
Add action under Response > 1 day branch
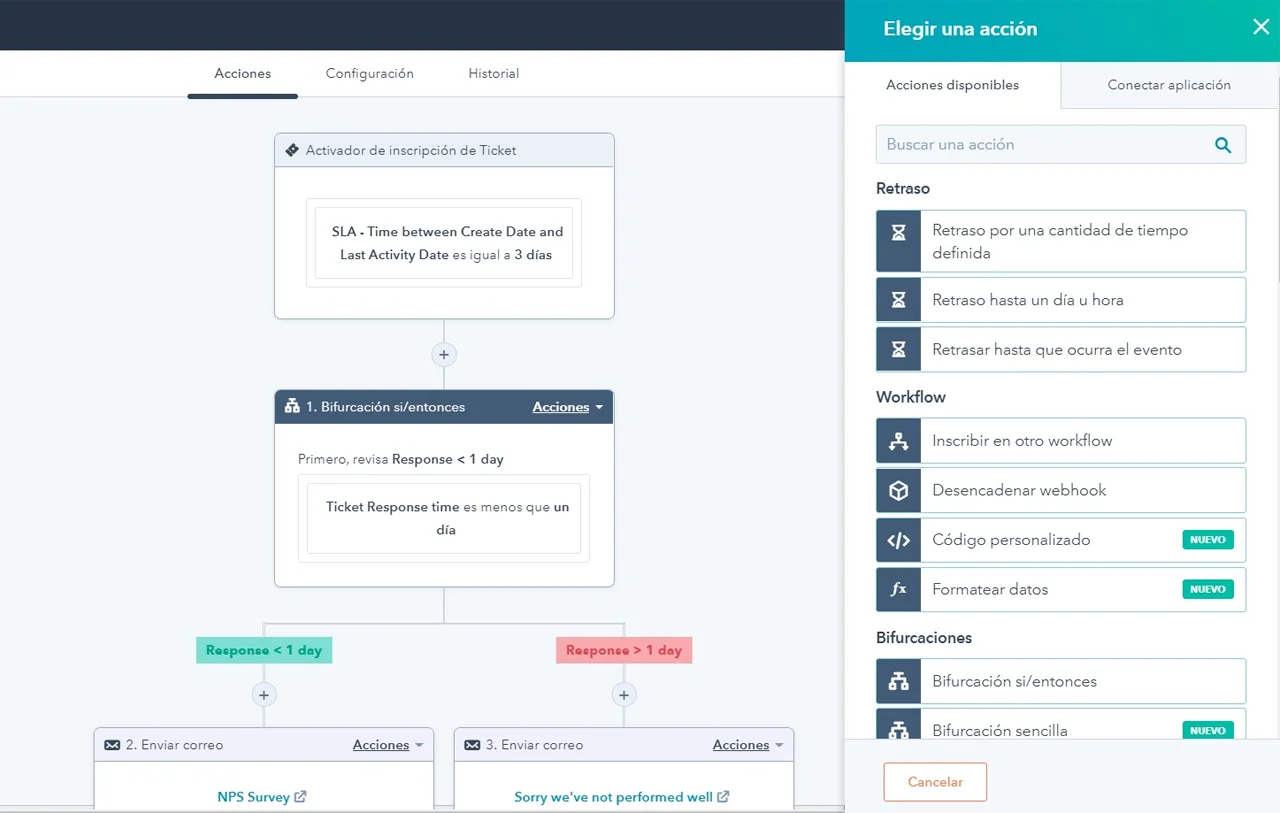pyautogui.click(x=624, y=695)
